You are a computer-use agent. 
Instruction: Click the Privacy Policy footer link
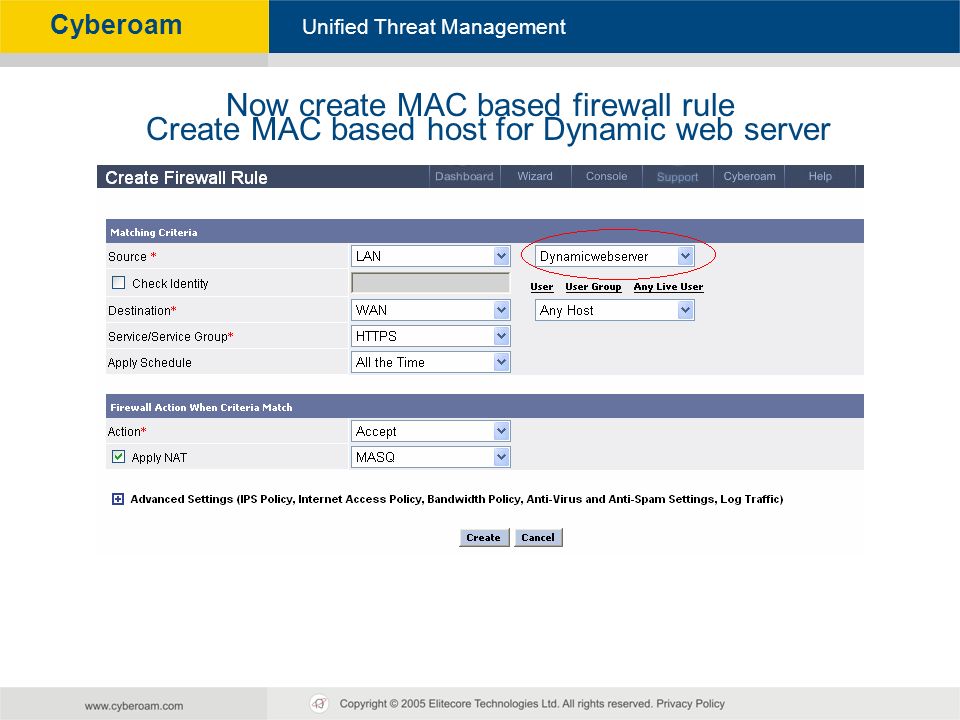(691, 703)
